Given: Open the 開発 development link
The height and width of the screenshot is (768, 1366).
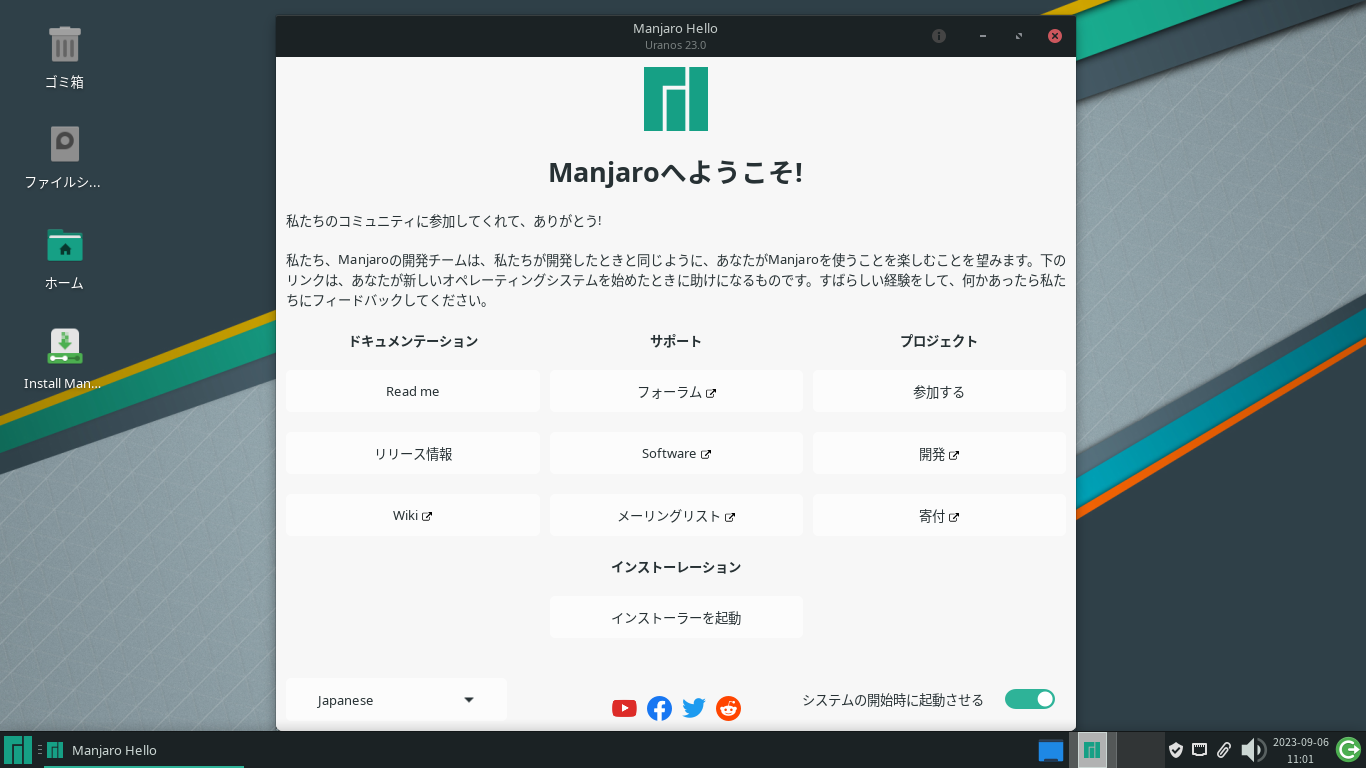Looking at the screenshot, I should point(939,453).
